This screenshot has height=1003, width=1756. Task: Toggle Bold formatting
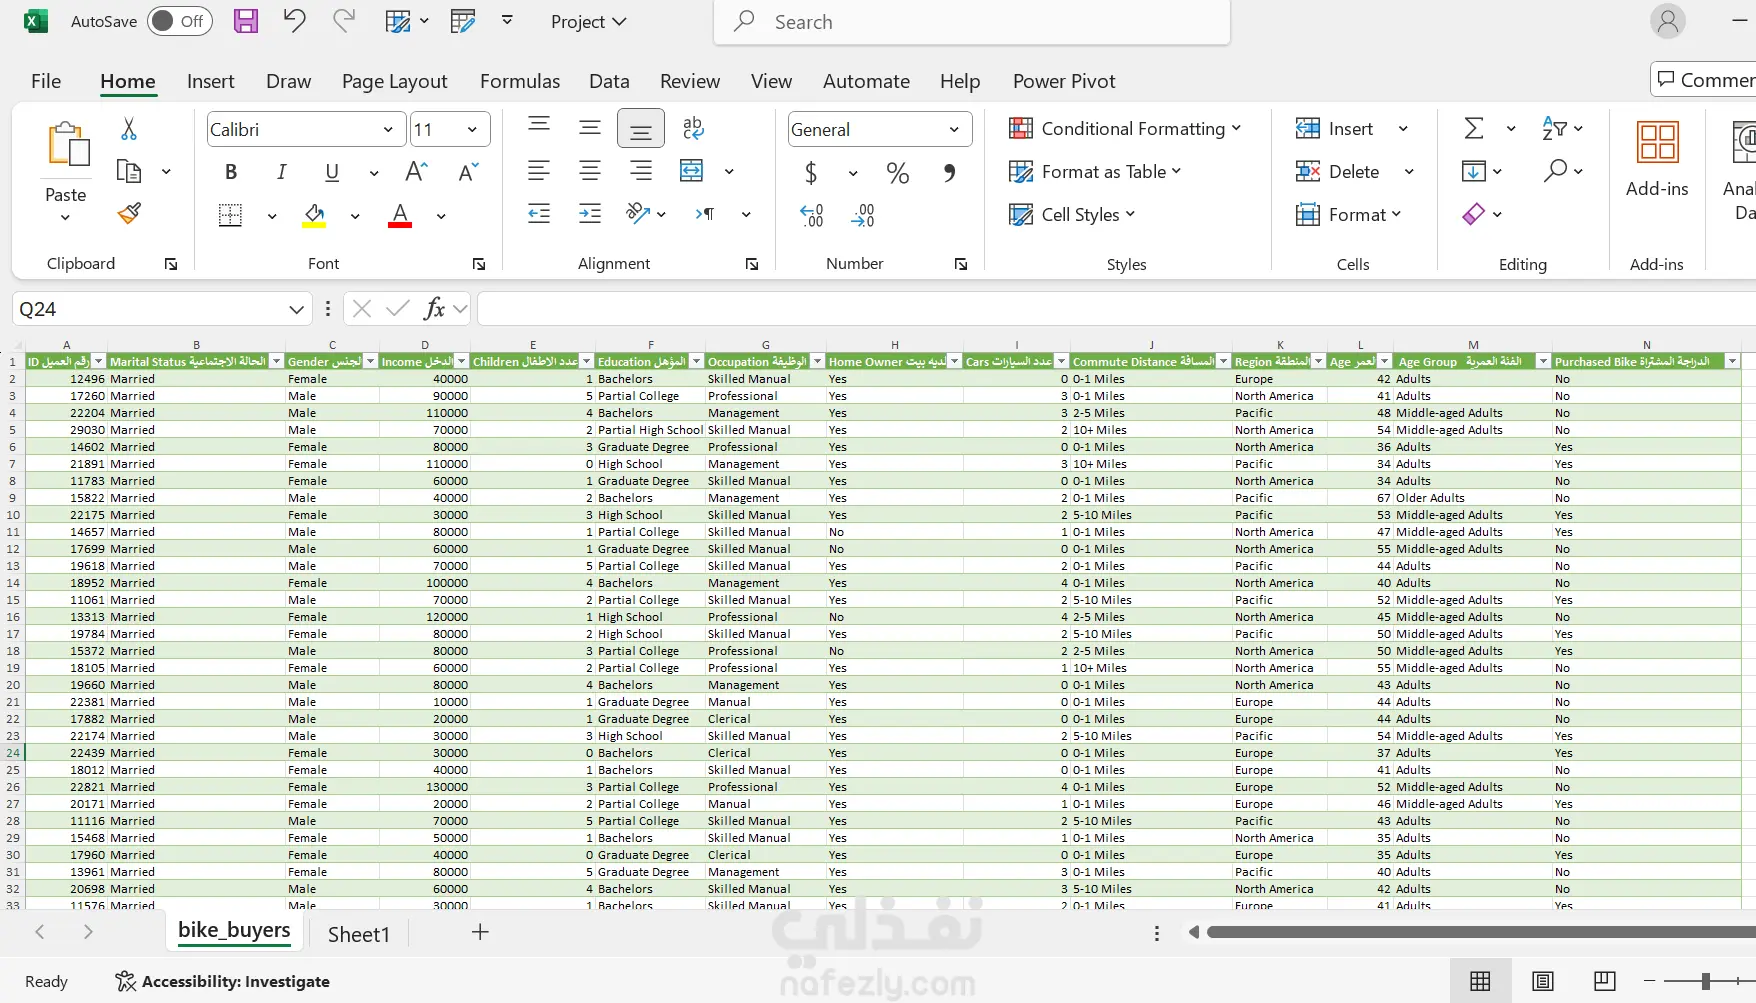coord(231,172)
